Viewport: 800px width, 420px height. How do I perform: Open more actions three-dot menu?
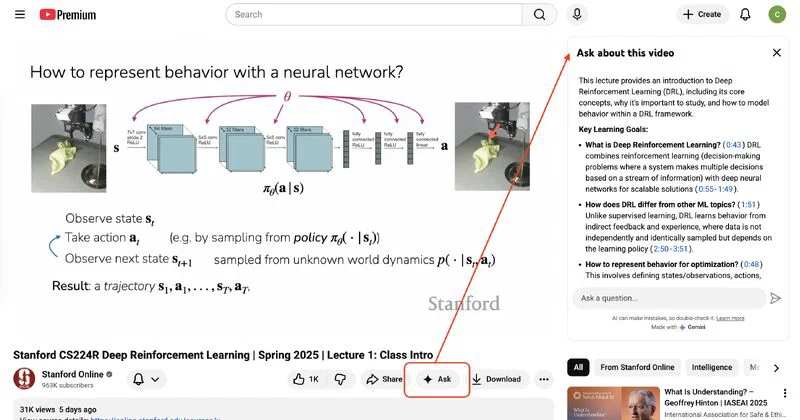(x=544, y=379)
